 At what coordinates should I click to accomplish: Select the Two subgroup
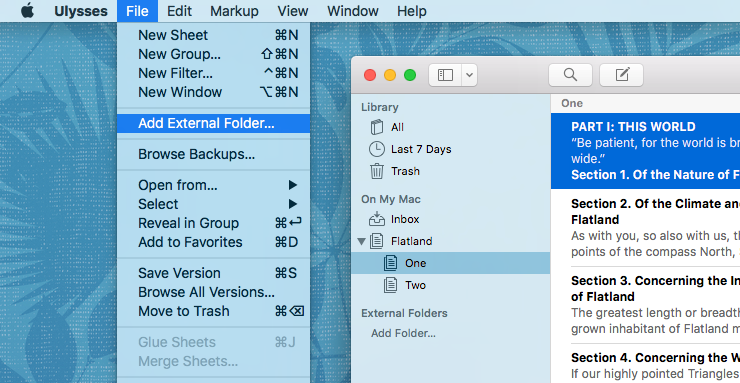450,285
